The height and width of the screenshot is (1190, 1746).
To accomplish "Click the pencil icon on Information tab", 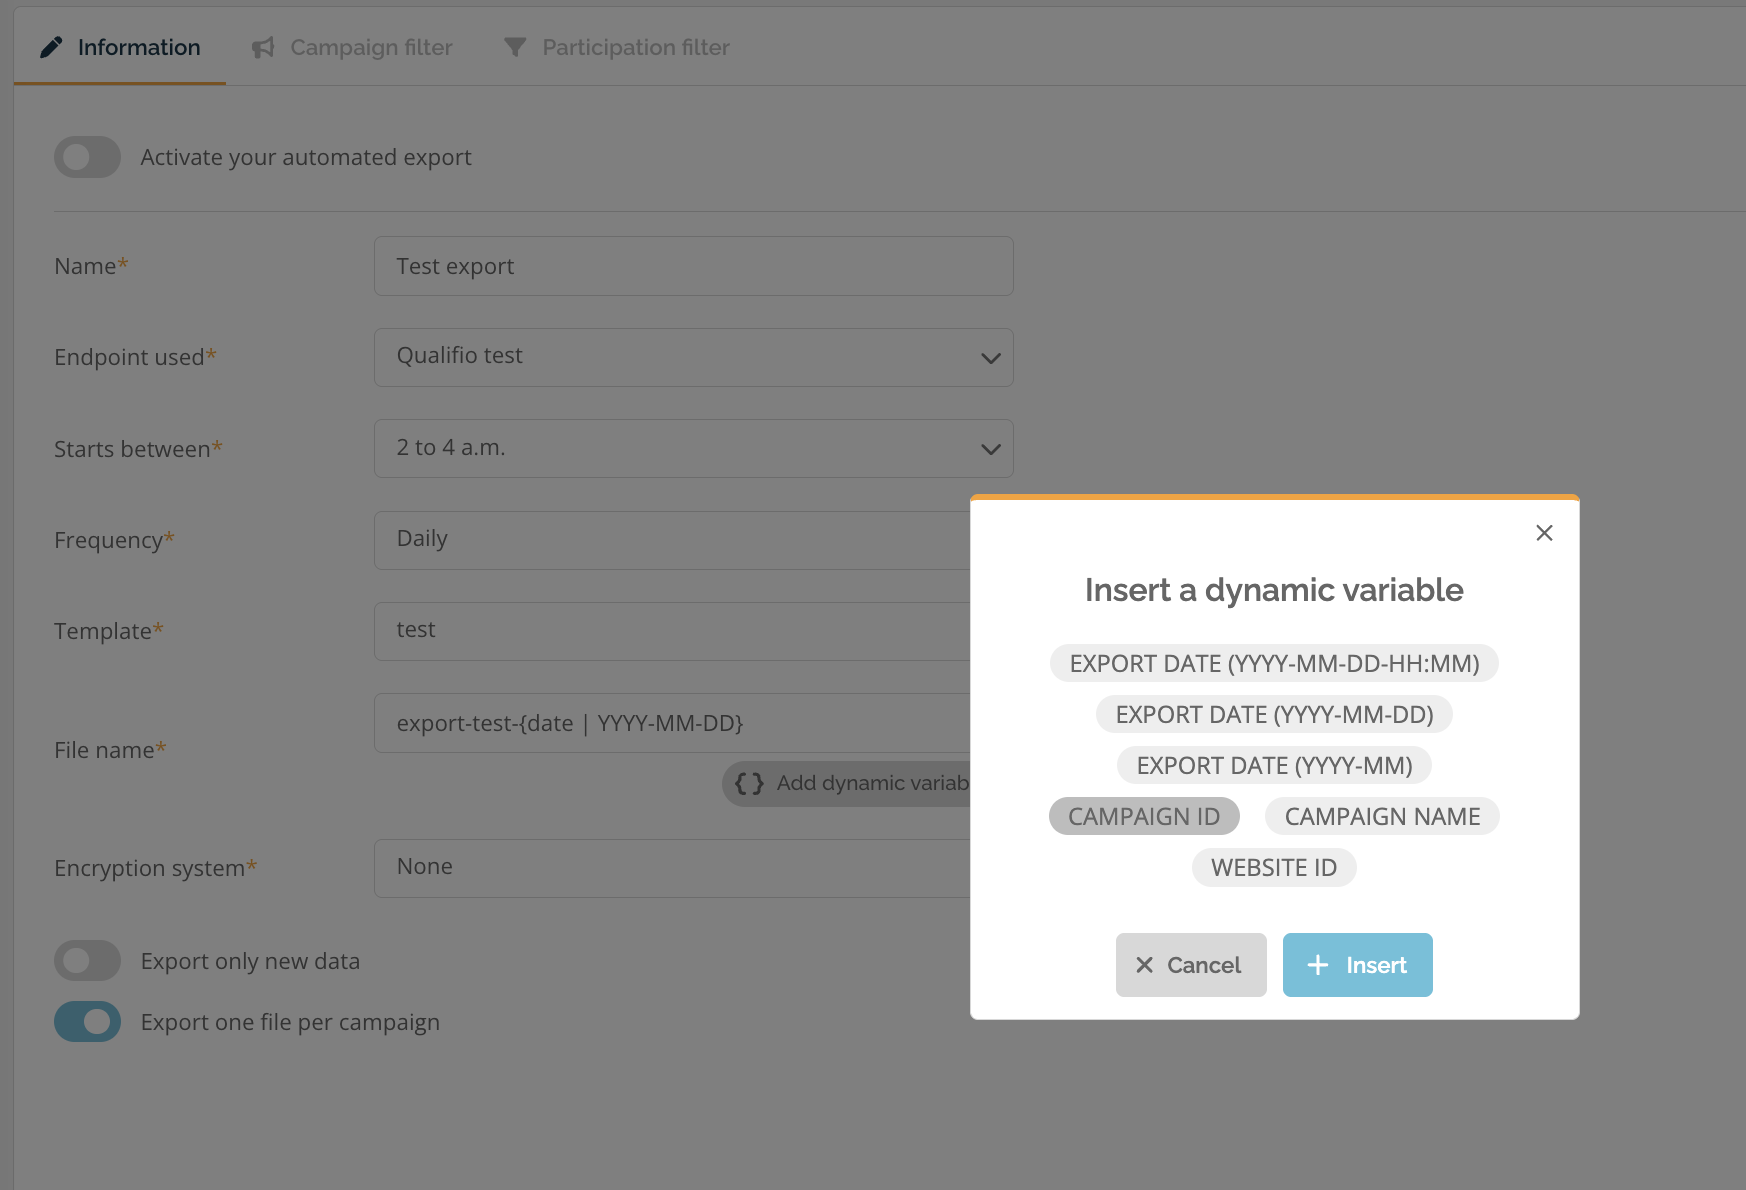I will coord(51,47).
